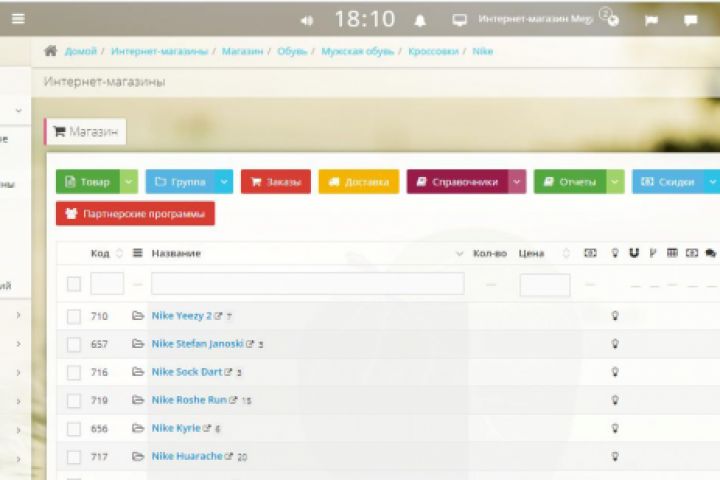Open the Группа button dropdown arrow
The width and height of the screenshot is (720, 480).
(x=224, y=182)
